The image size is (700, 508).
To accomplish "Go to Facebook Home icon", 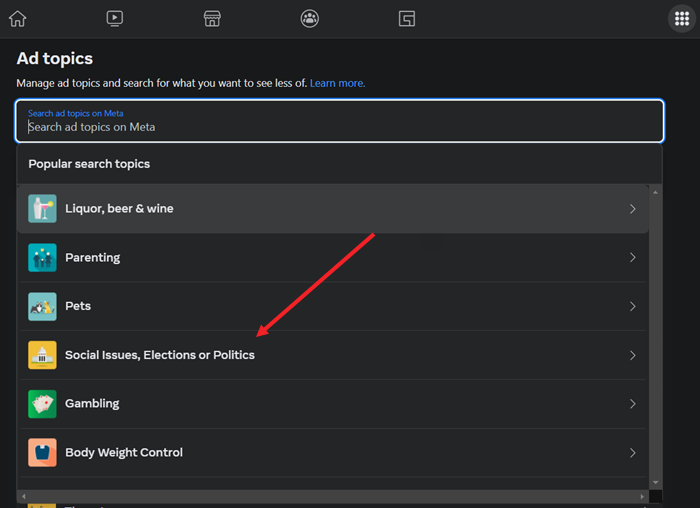I will (x=17, y=18).
